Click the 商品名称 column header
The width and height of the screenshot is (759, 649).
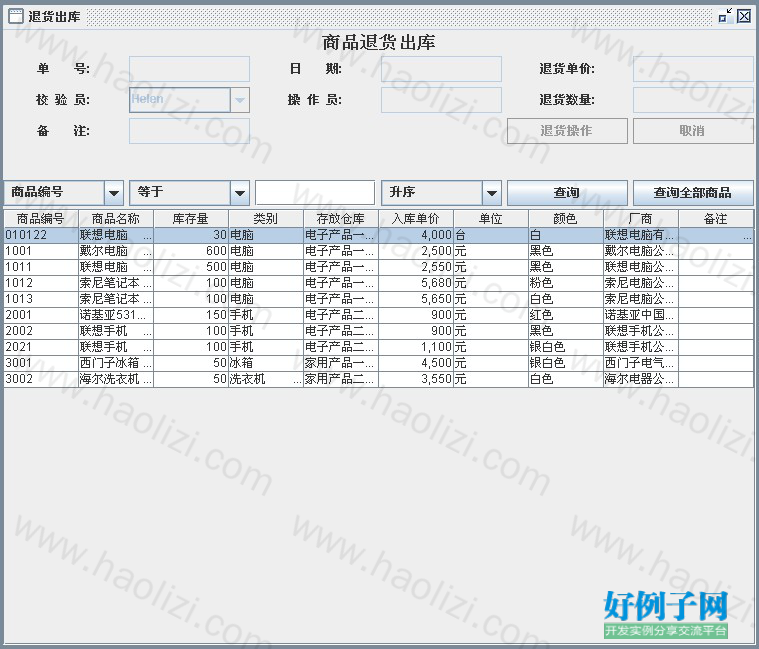click(116, 219)
